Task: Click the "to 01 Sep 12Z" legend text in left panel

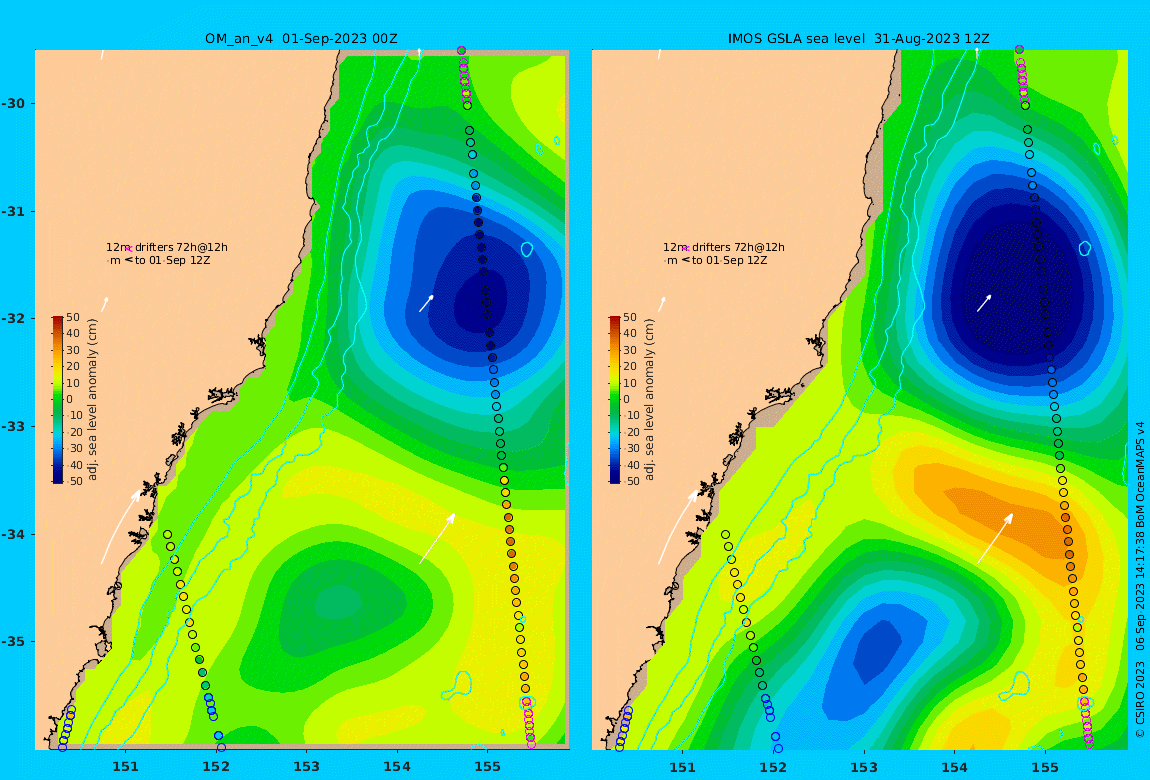Action: (172, 260)
